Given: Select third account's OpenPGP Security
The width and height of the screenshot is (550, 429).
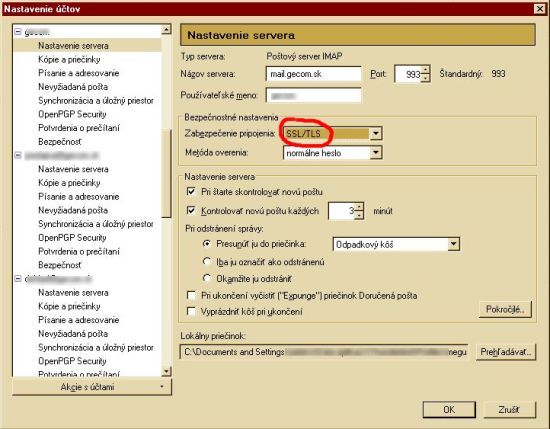Looking at the screenshot, I should pyautogui.click(x=72, y=361).
